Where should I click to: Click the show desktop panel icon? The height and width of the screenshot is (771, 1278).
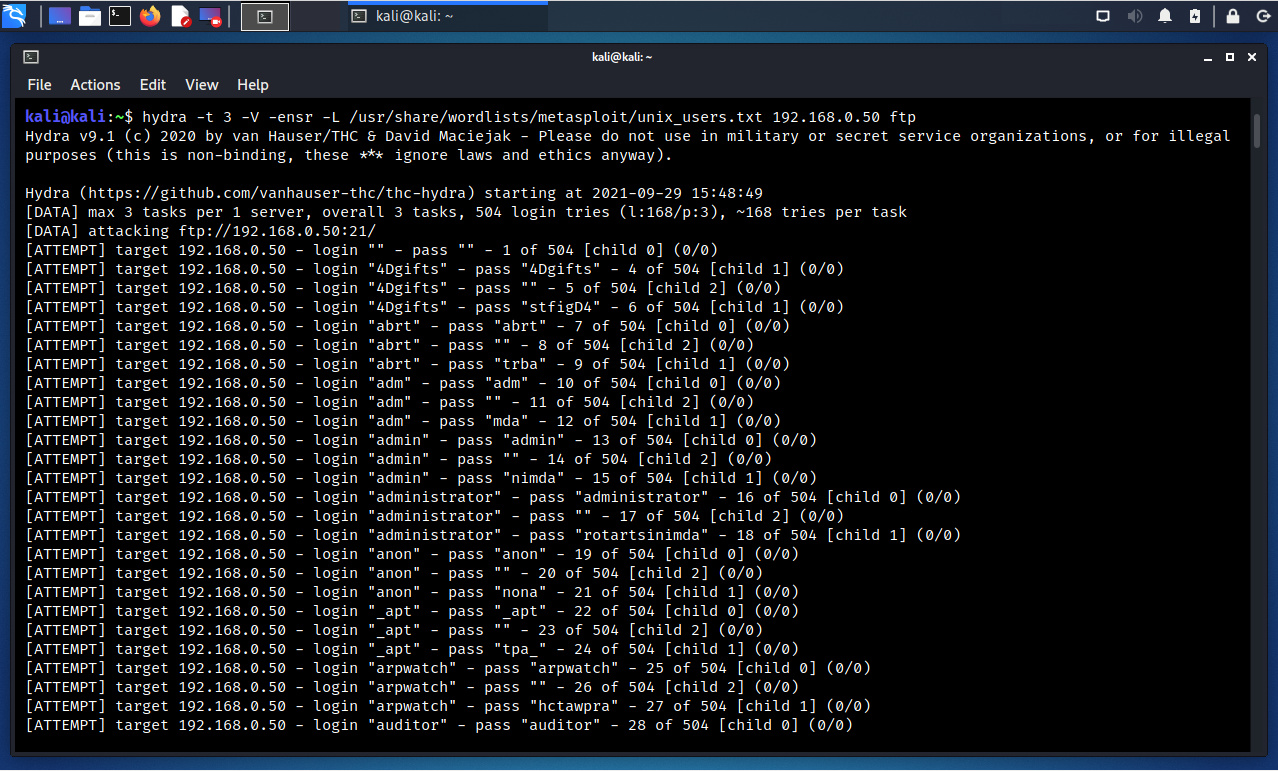pyautogui.click(x=60, y=16)
